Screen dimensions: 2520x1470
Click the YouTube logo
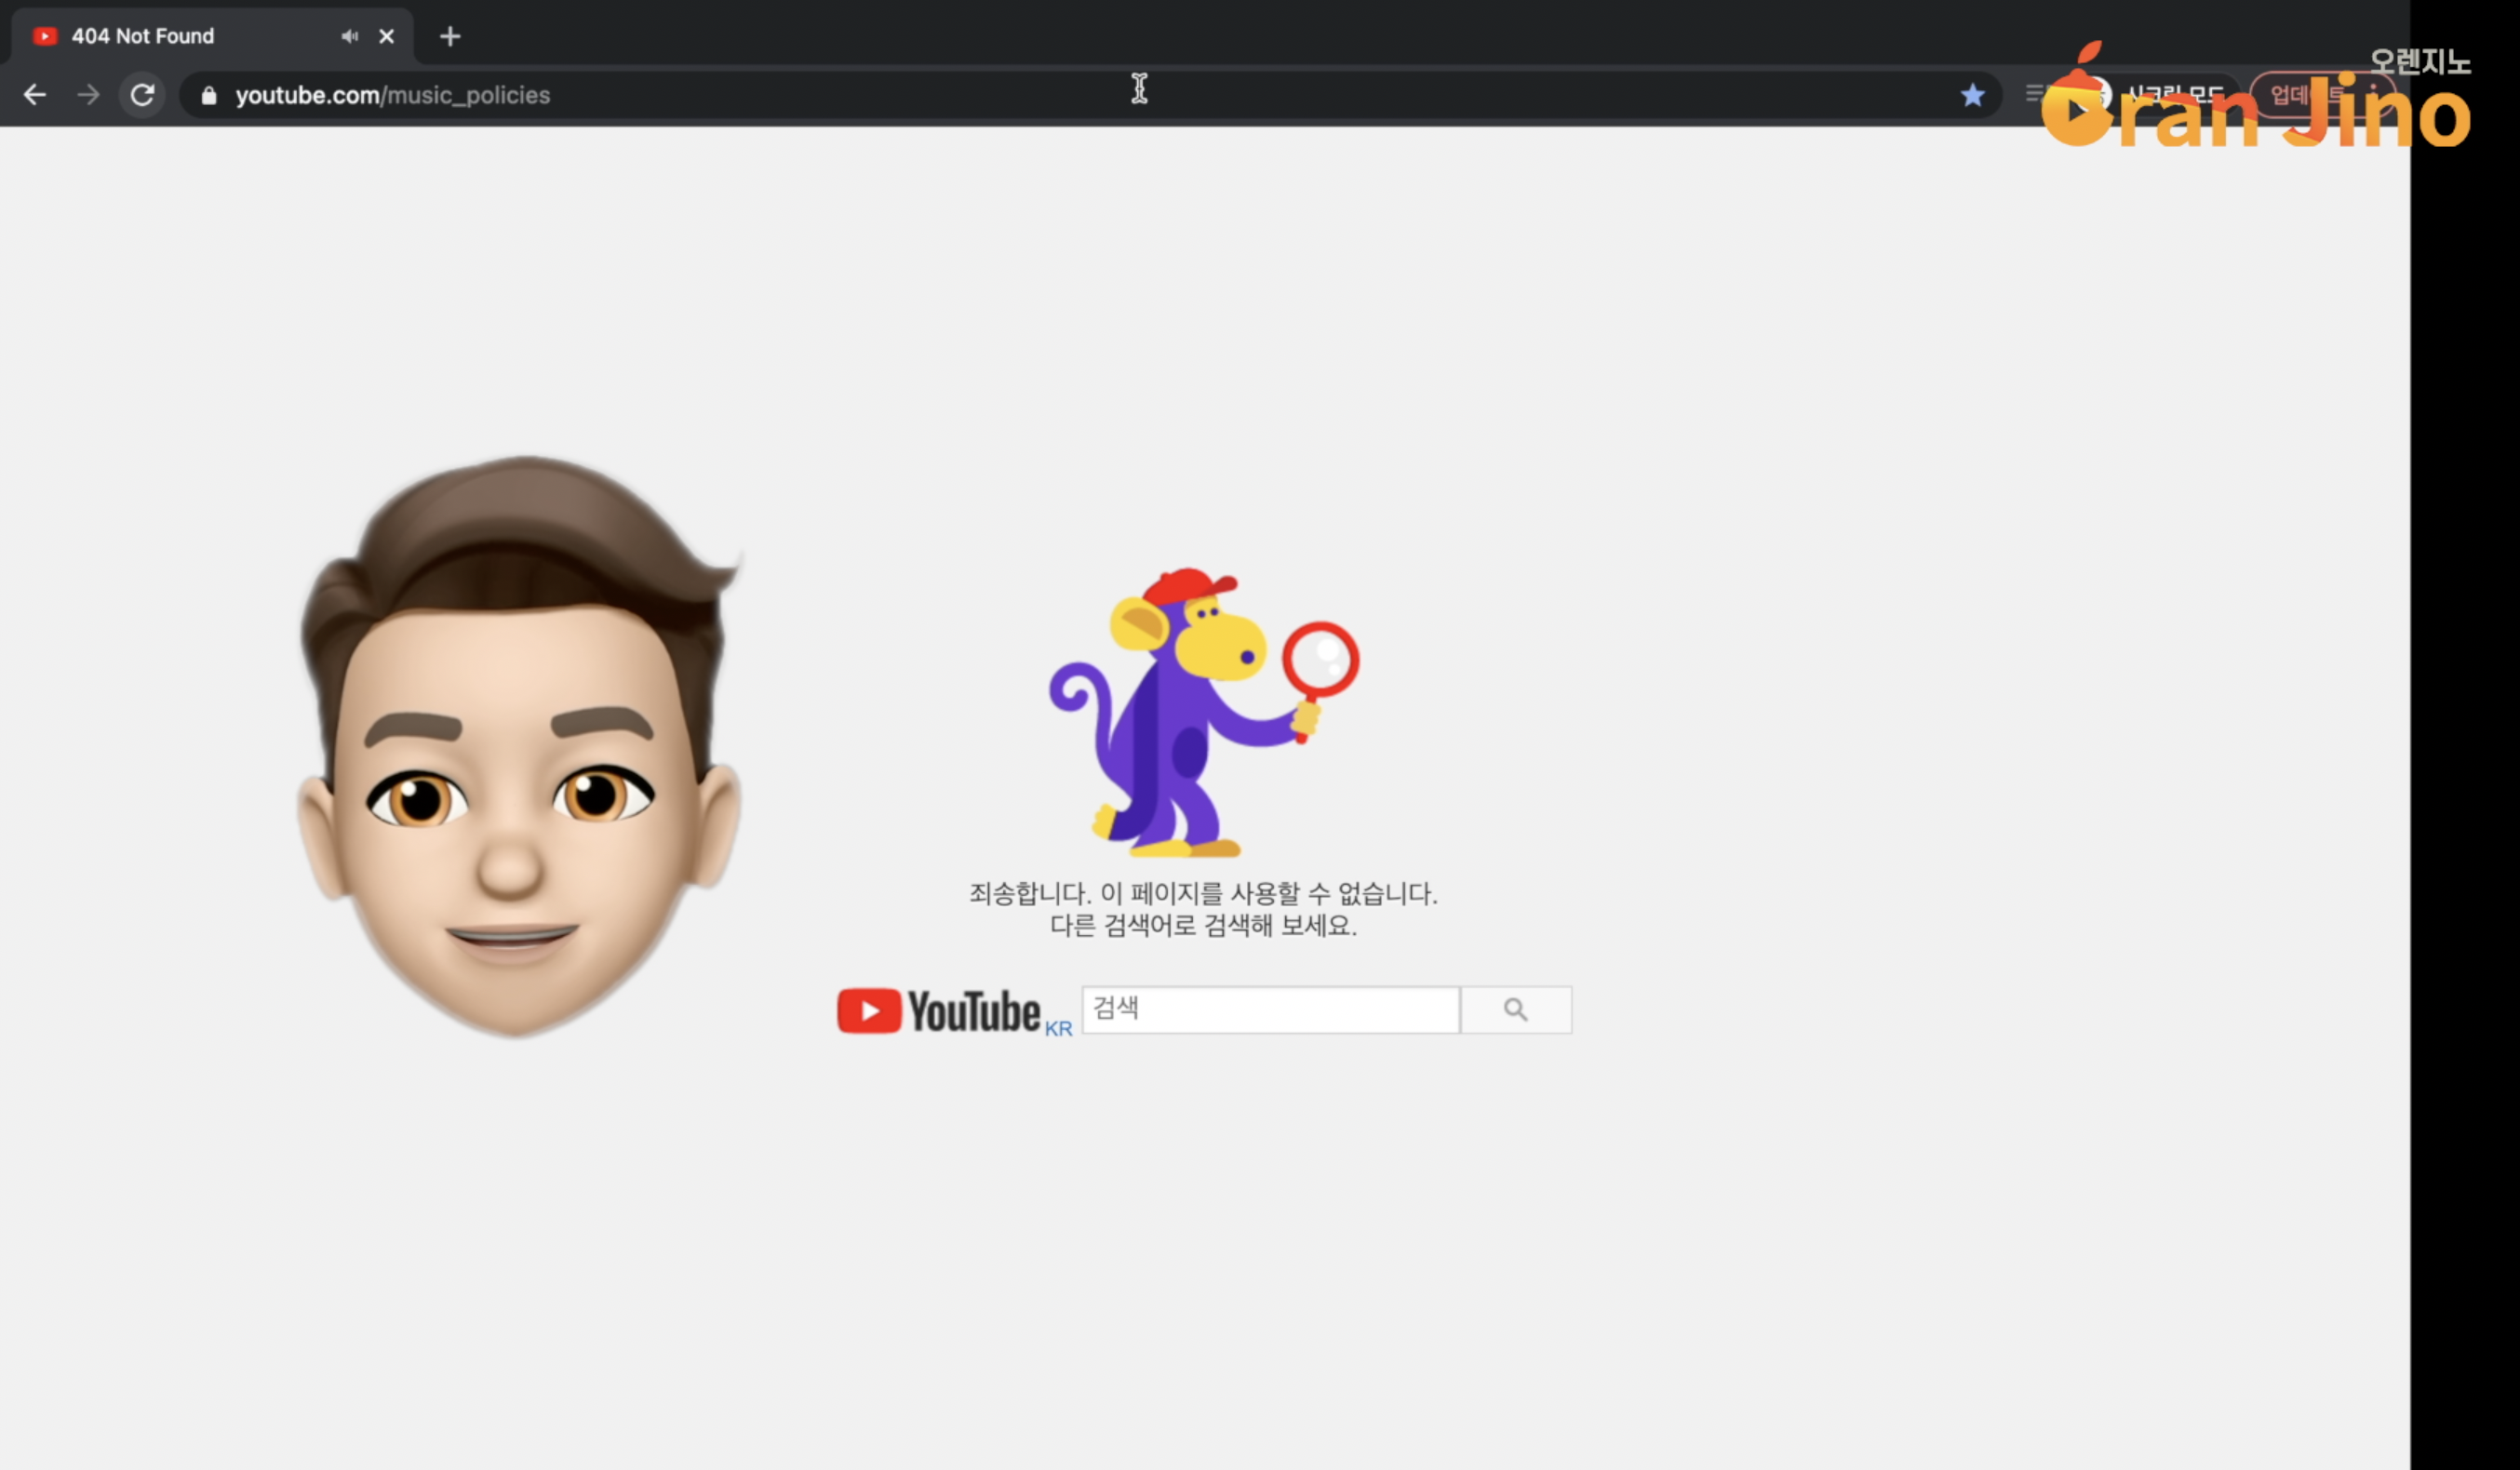[939, 1011]
